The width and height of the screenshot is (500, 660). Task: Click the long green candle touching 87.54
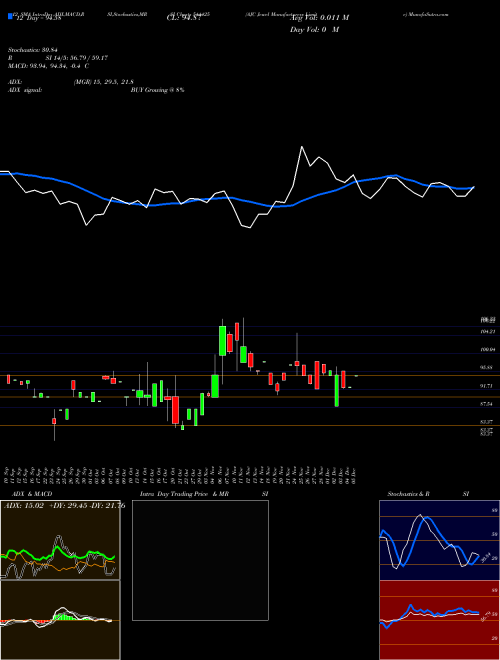[337, 391]
